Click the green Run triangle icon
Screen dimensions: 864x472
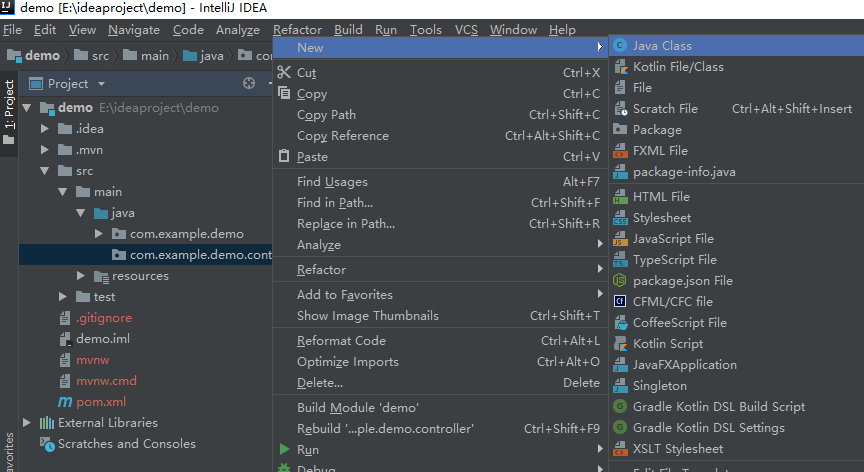[x=284, y=449]
